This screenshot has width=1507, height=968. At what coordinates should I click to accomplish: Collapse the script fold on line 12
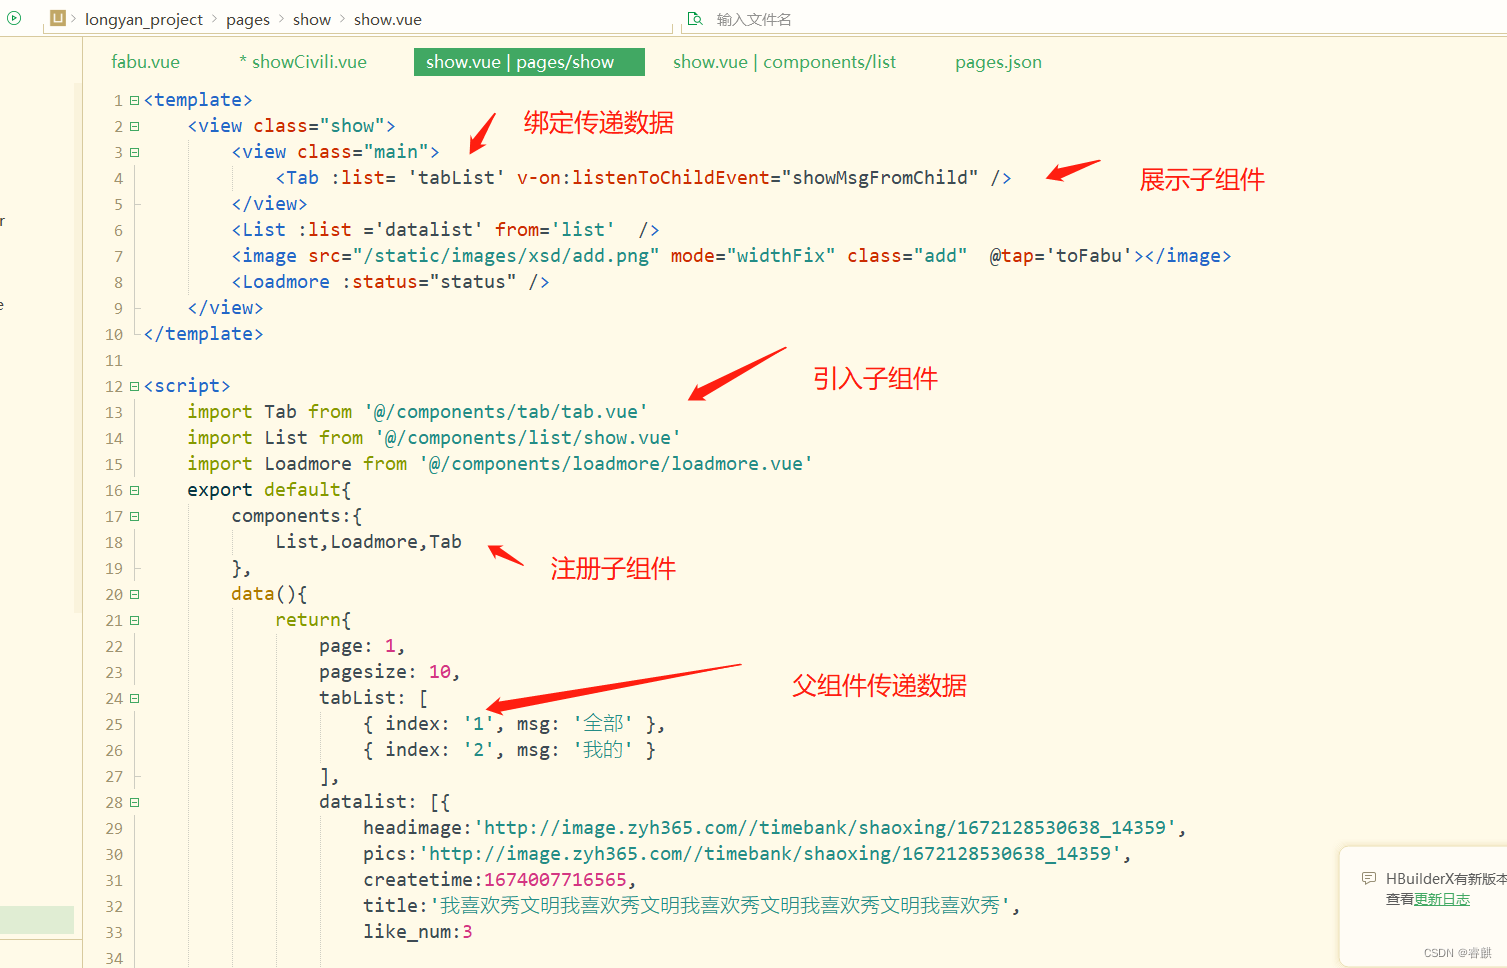(134, 386)
